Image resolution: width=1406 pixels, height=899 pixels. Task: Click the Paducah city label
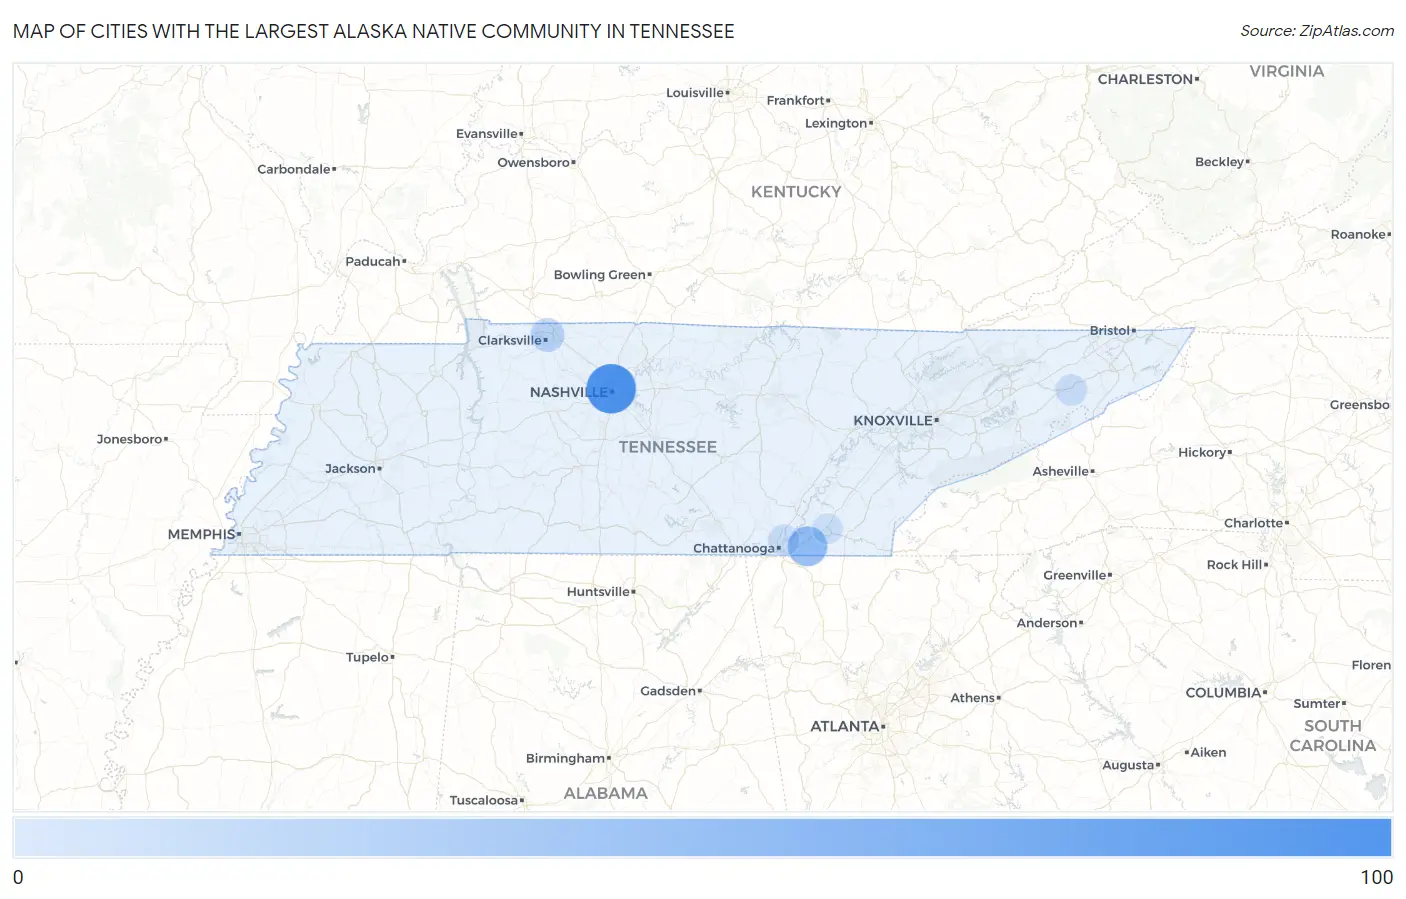373,262
